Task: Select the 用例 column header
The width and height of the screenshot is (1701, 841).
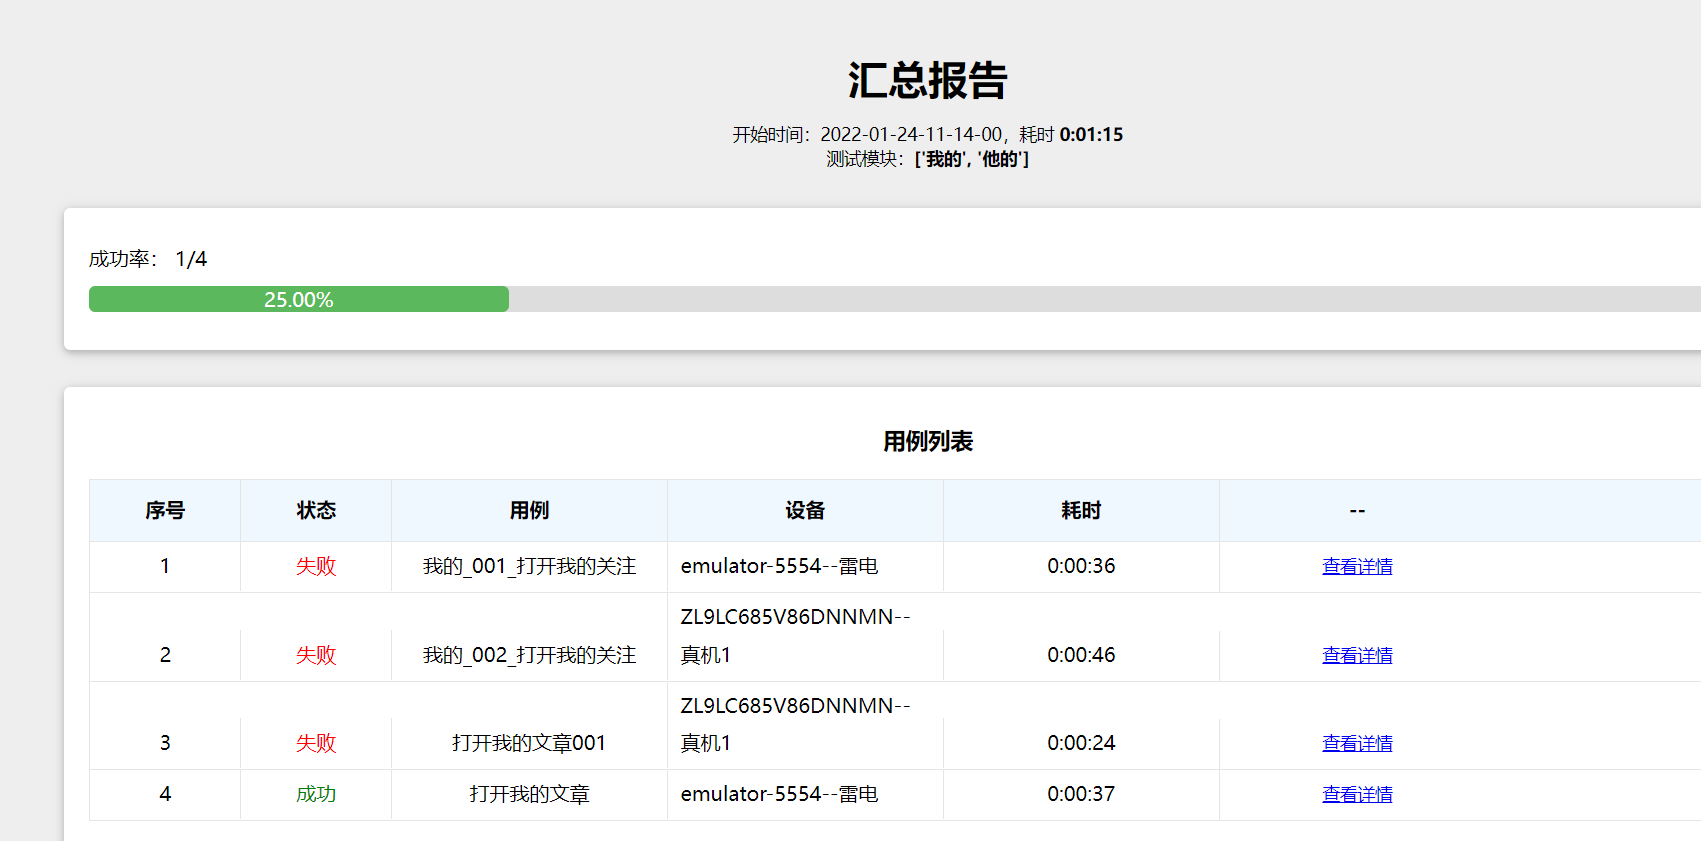Action: pos(529,510)
